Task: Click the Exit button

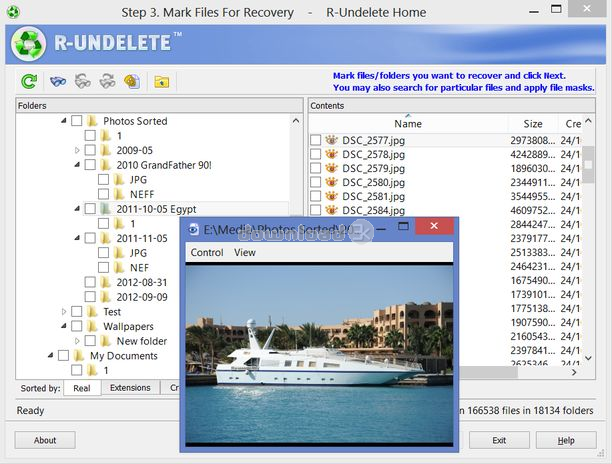Action: point(499,440)
